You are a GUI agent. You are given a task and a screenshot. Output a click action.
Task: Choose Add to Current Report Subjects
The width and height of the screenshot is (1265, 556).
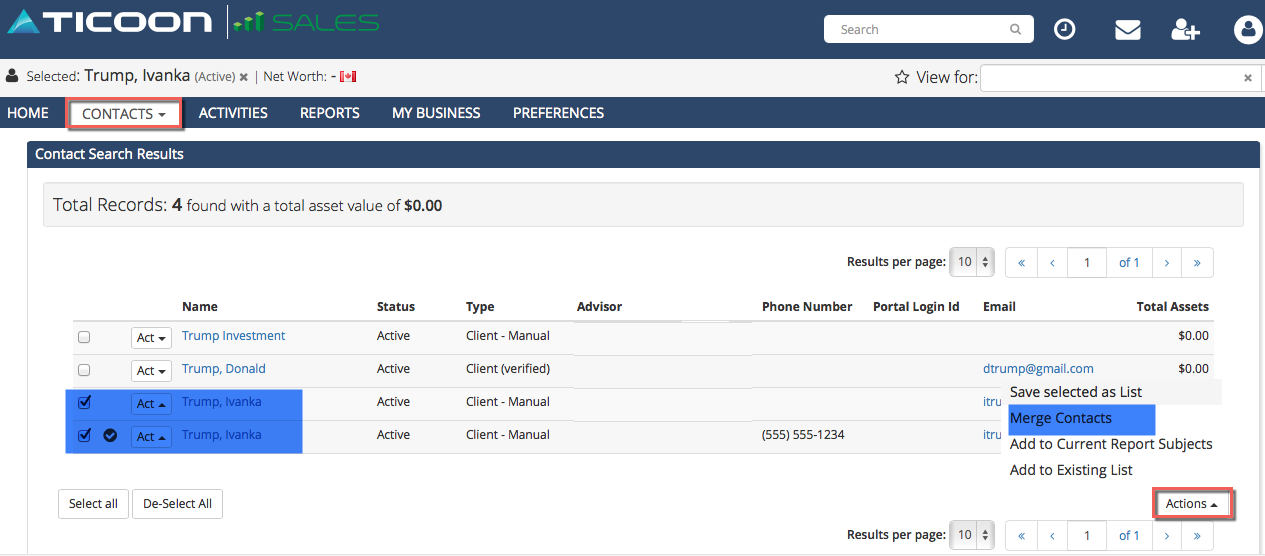[1111, 444]
